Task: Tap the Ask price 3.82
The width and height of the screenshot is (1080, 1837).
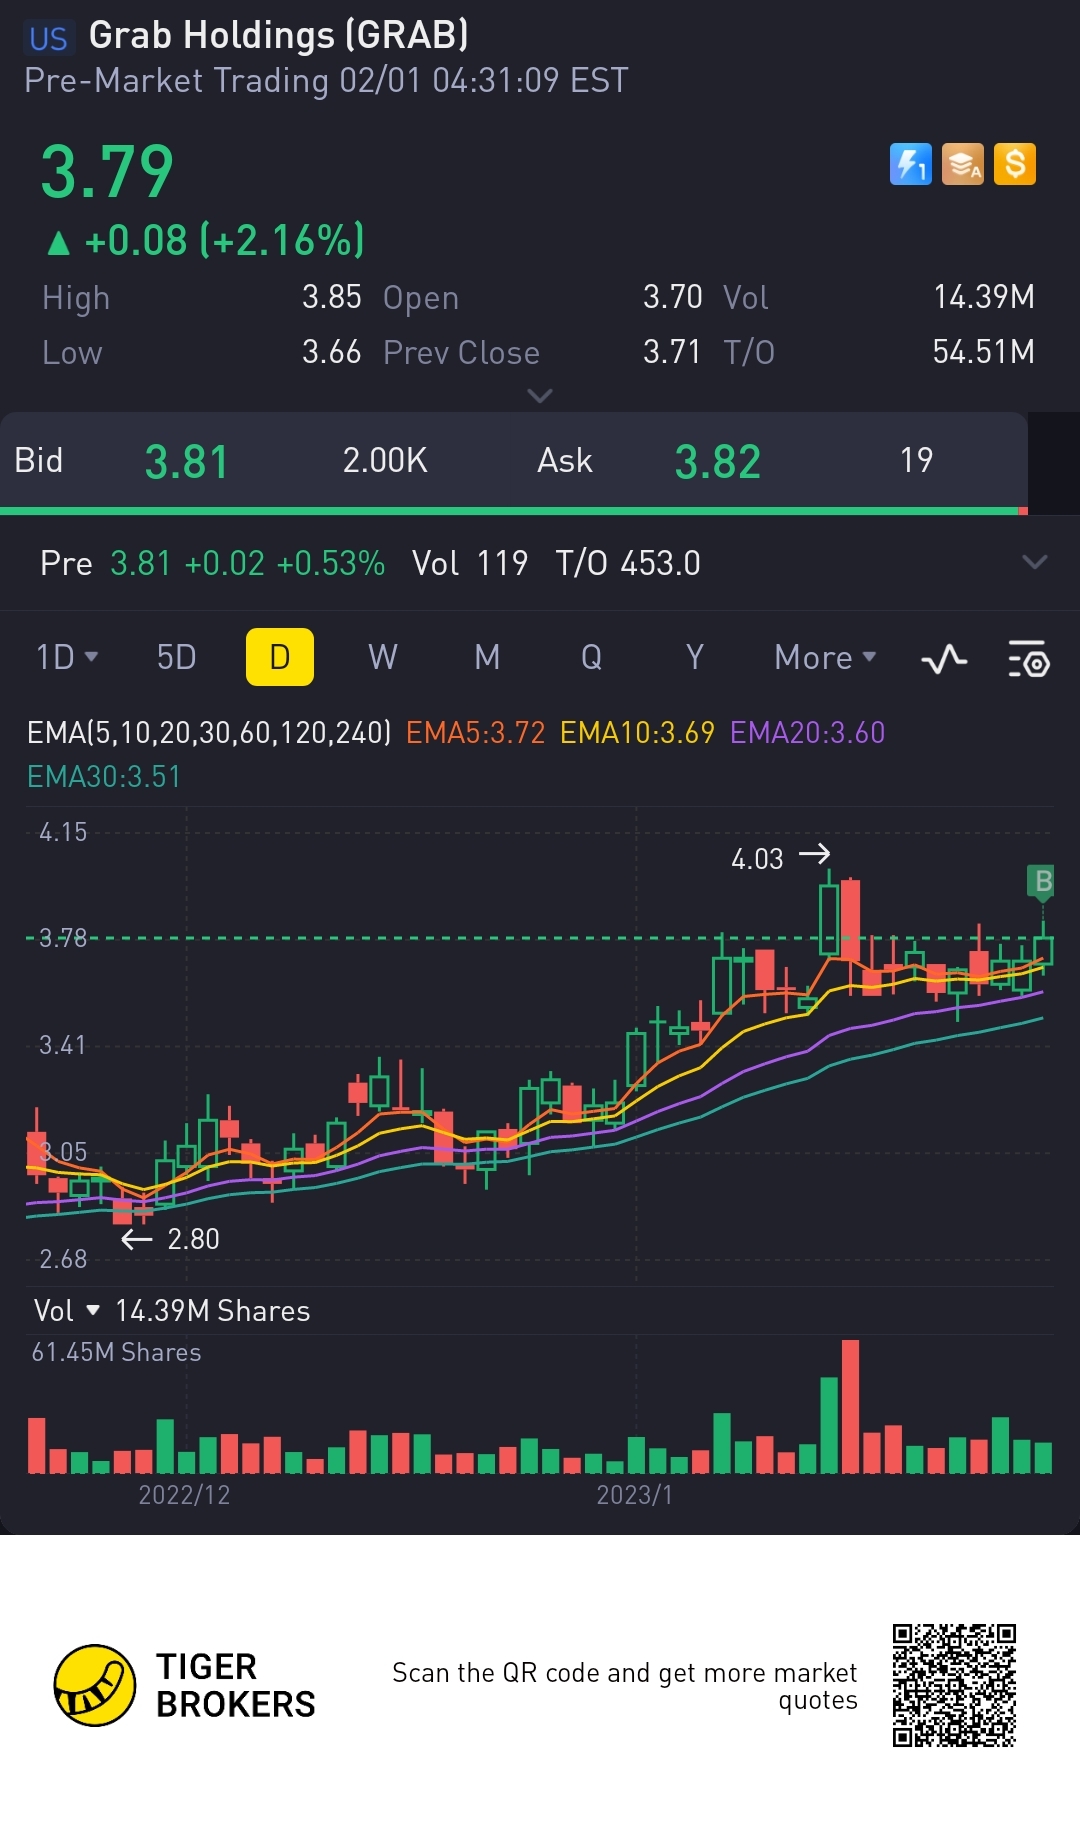Action: [717, 462]
